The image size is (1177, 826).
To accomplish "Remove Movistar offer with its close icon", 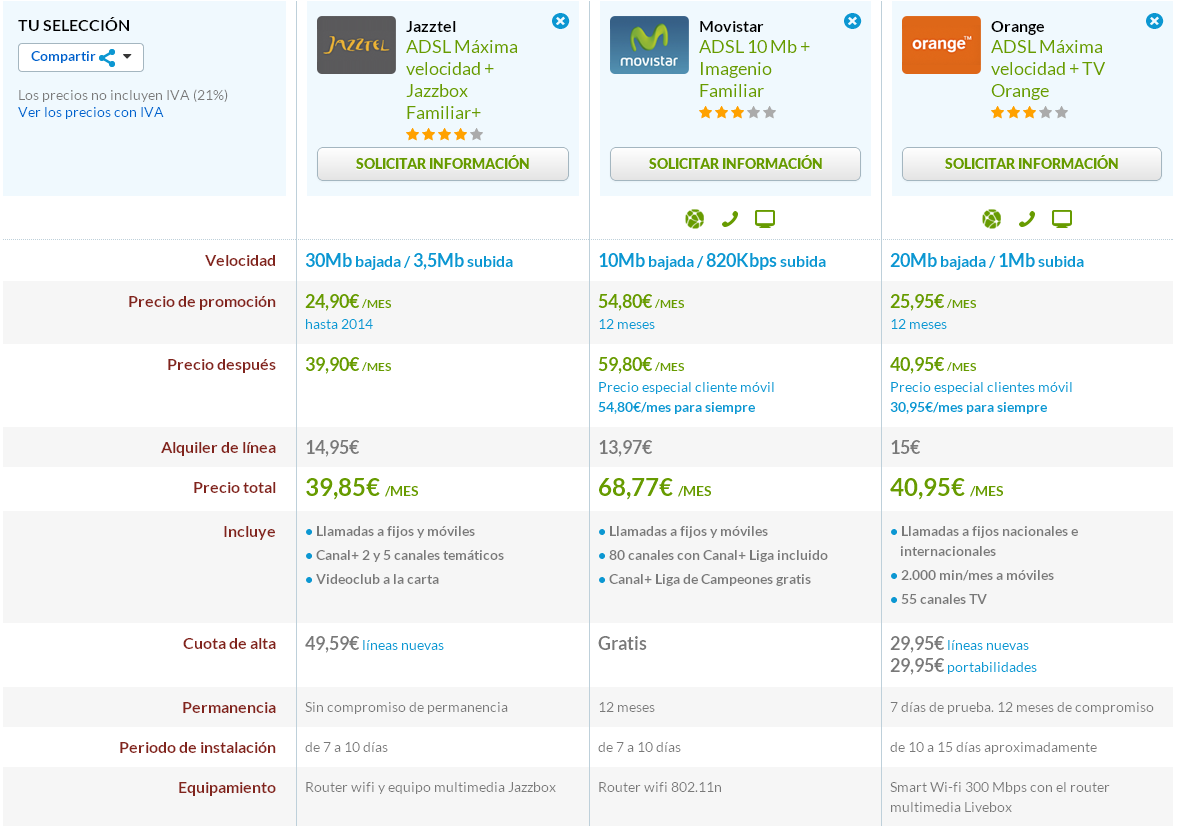I will pyautogui.click(x=852, y=21).
